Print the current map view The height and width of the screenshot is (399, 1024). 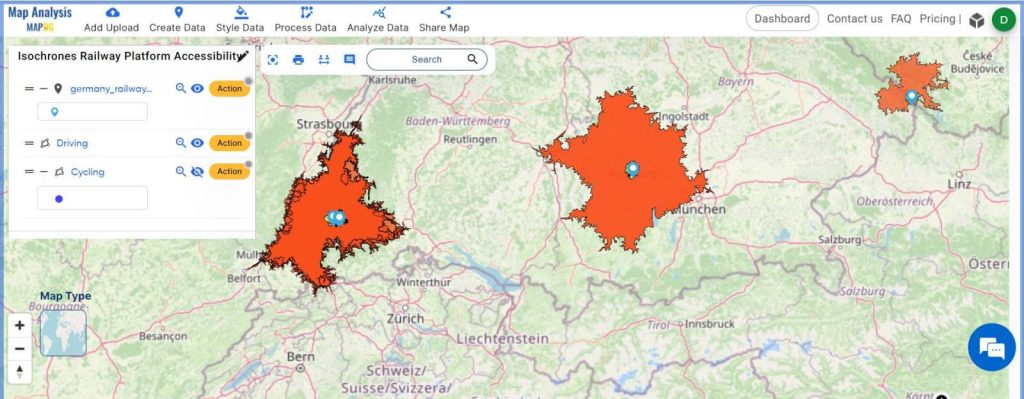[298, 59]
